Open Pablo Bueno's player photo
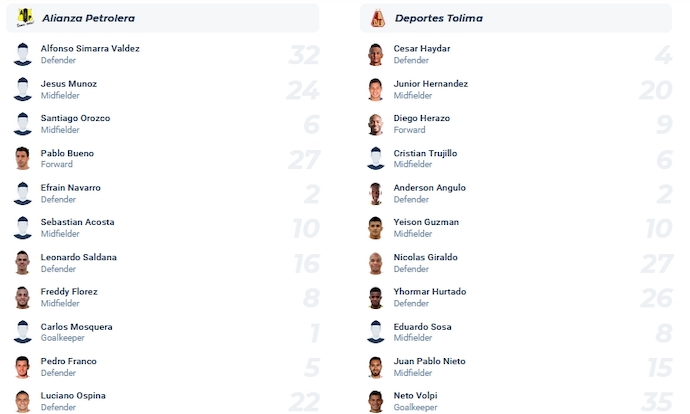This screenshot has width=690, height=414. pos(23,159)
